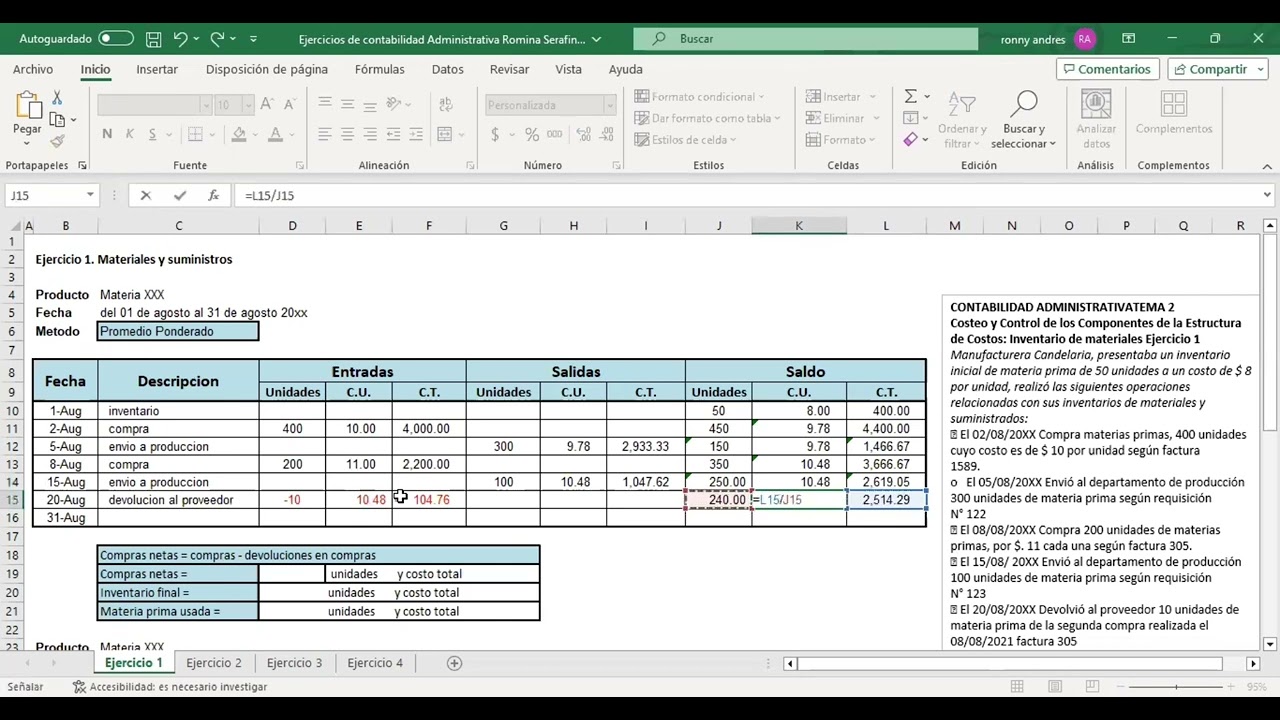Switch to the Datos tab
This screenshot has width=1280, height=720.
click(x=447, y=69)
